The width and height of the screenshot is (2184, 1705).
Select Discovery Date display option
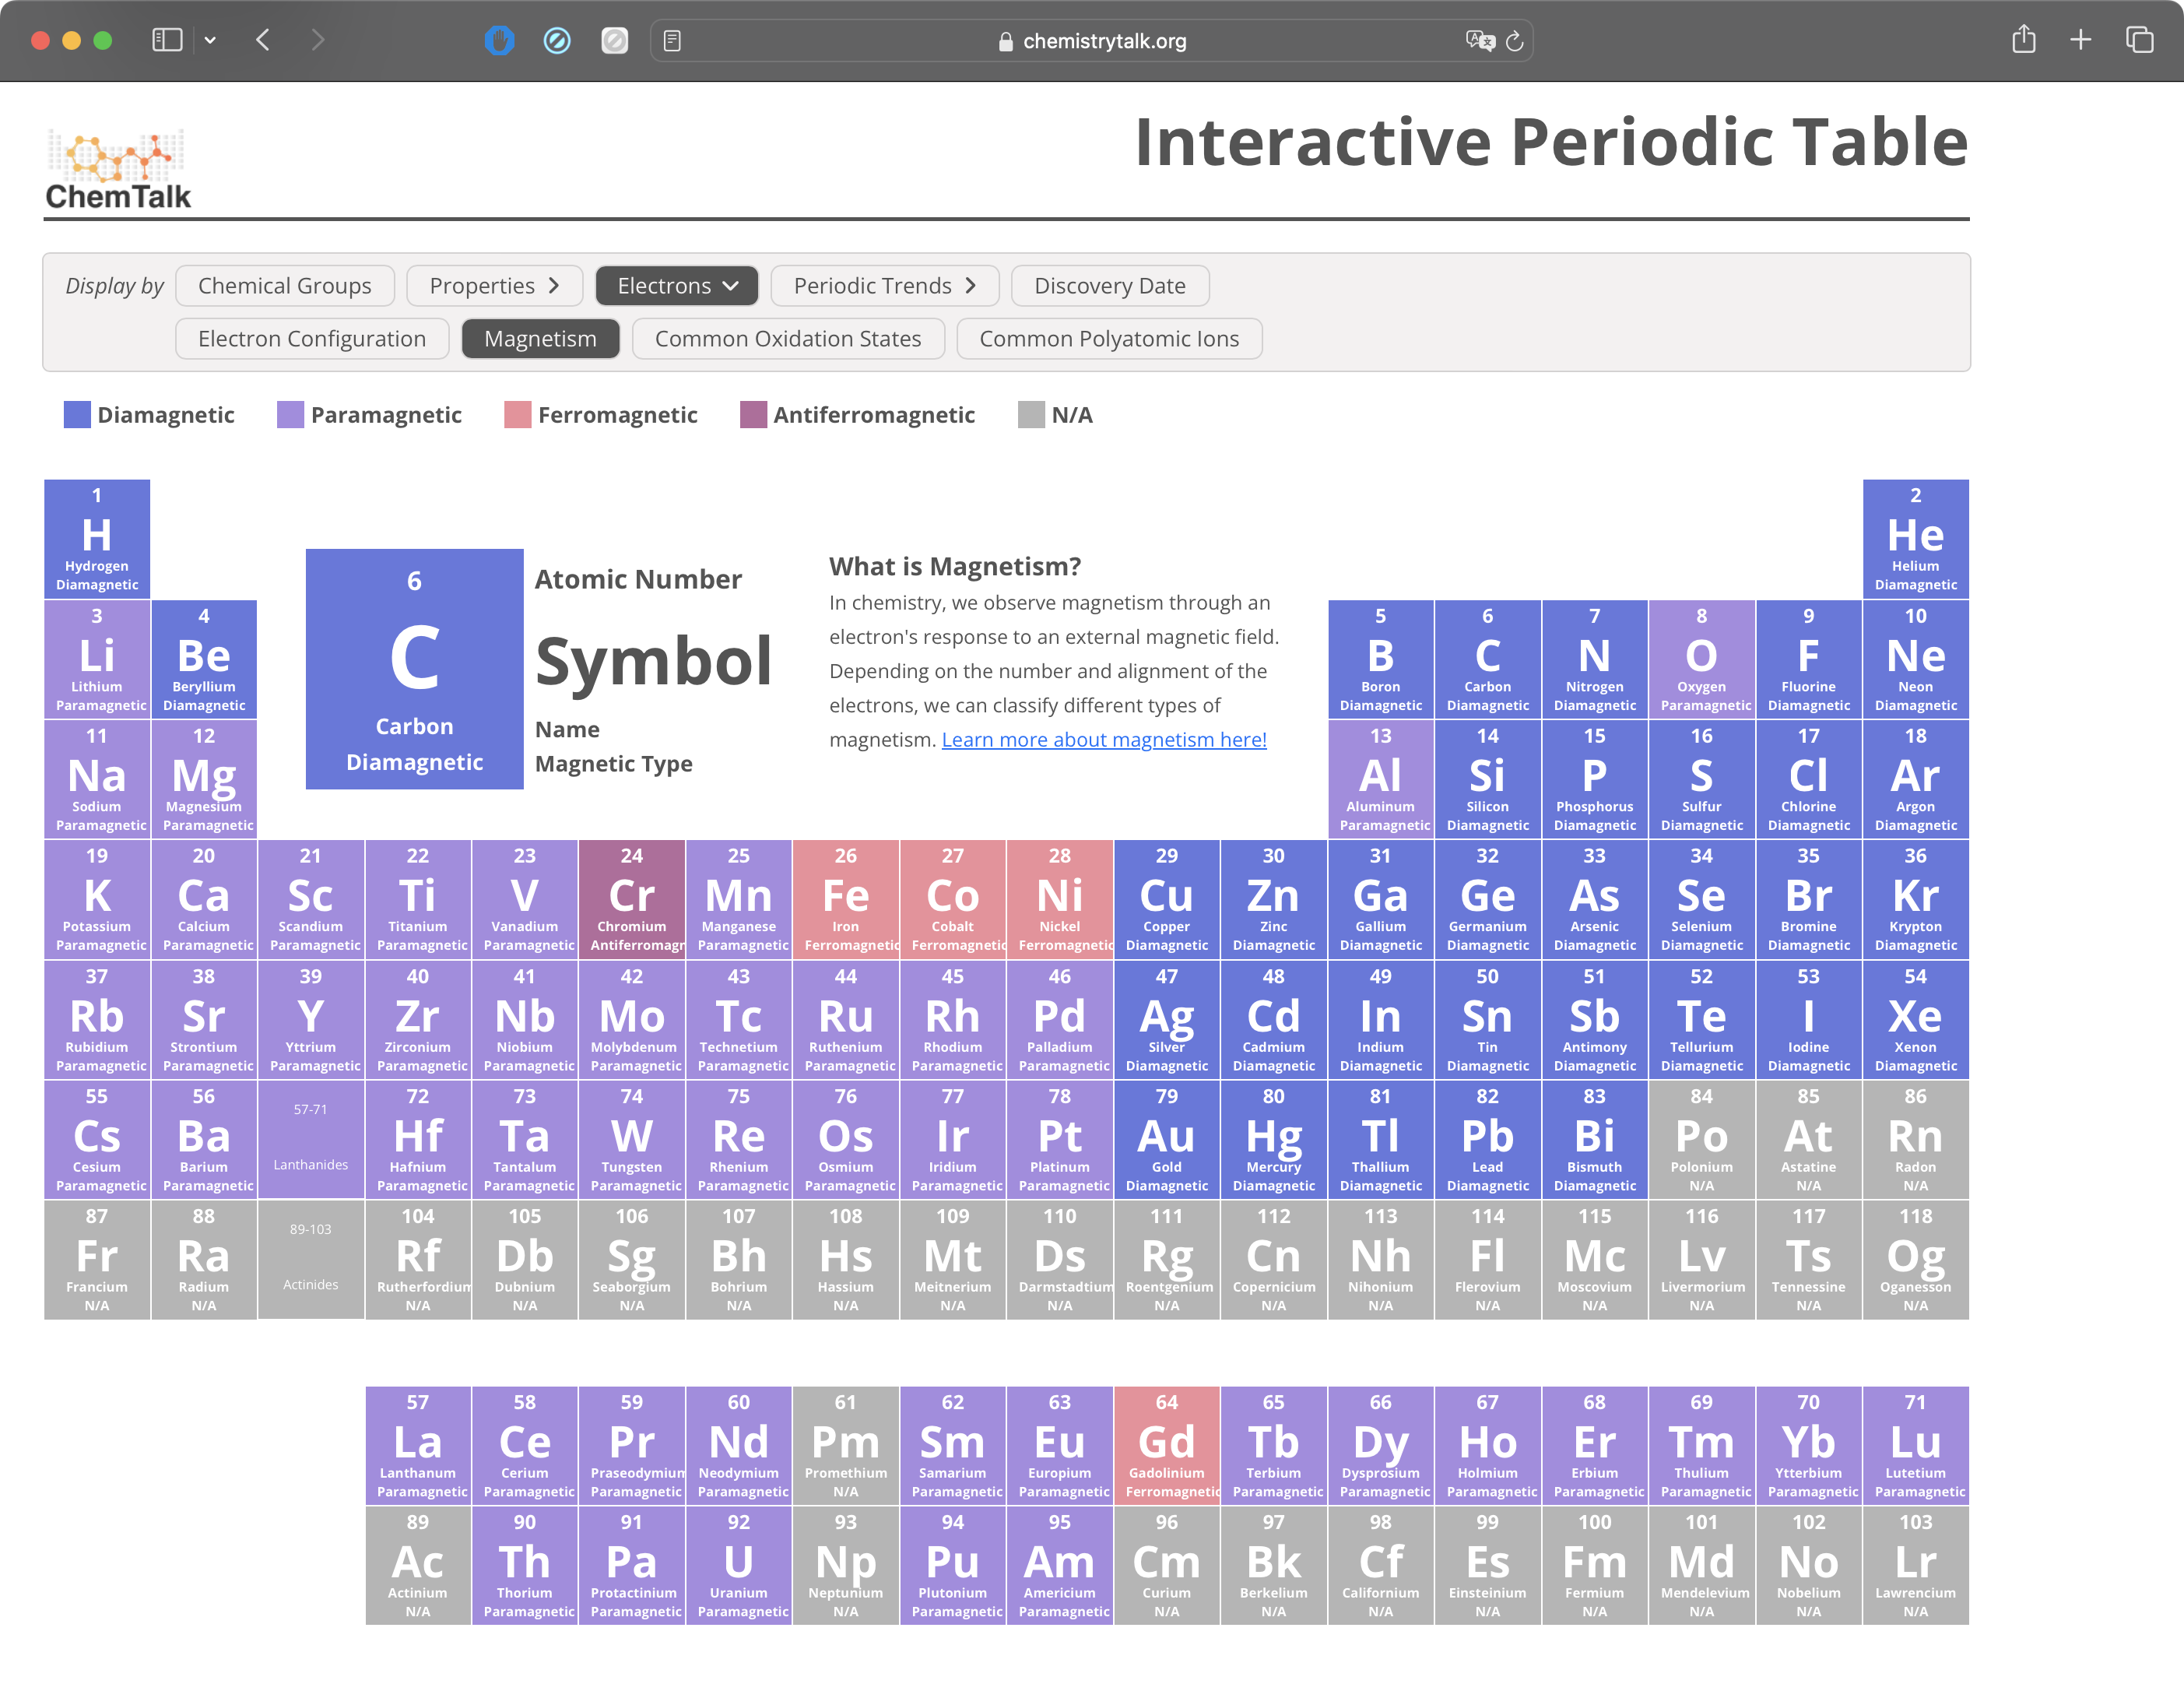(x=1110, y=286)
